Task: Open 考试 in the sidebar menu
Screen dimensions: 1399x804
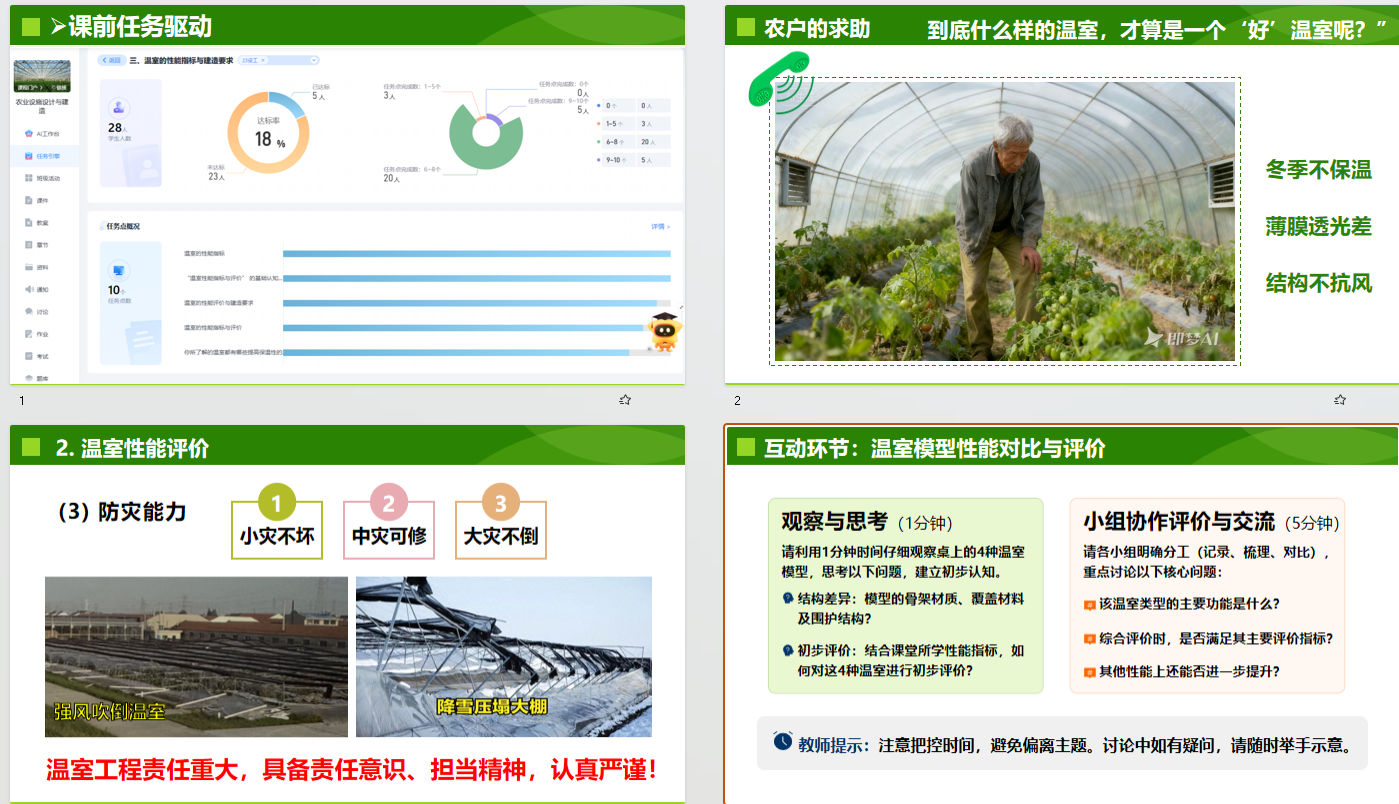Action: (38, 356)
